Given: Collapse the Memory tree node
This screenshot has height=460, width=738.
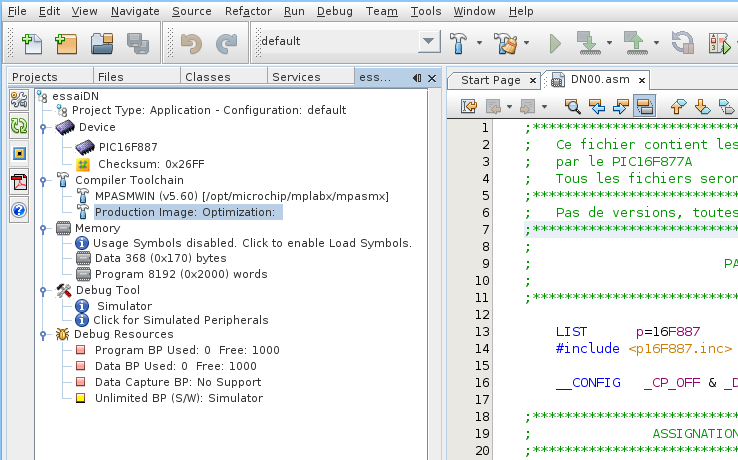Looking at the screenshot, I should click(x=43, y=229).
